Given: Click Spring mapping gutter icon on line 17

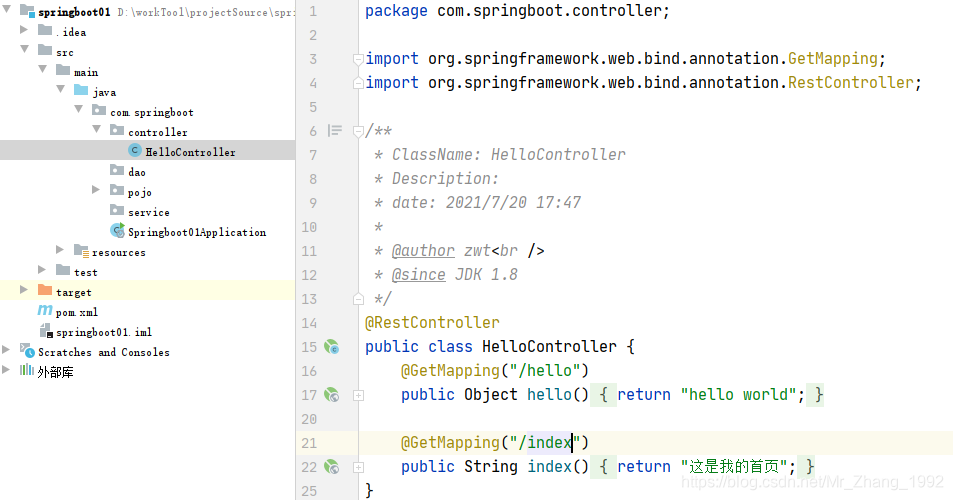Looking at the screenshot, I should [x=331, y=395].
